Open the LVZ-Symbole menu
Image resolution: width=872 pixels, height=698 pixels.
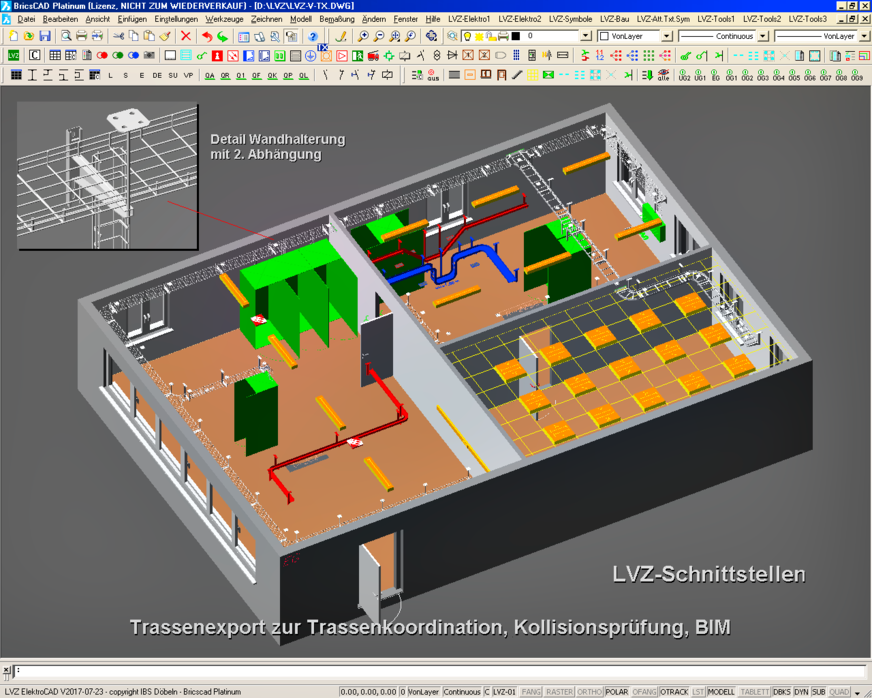pos(570,18)
